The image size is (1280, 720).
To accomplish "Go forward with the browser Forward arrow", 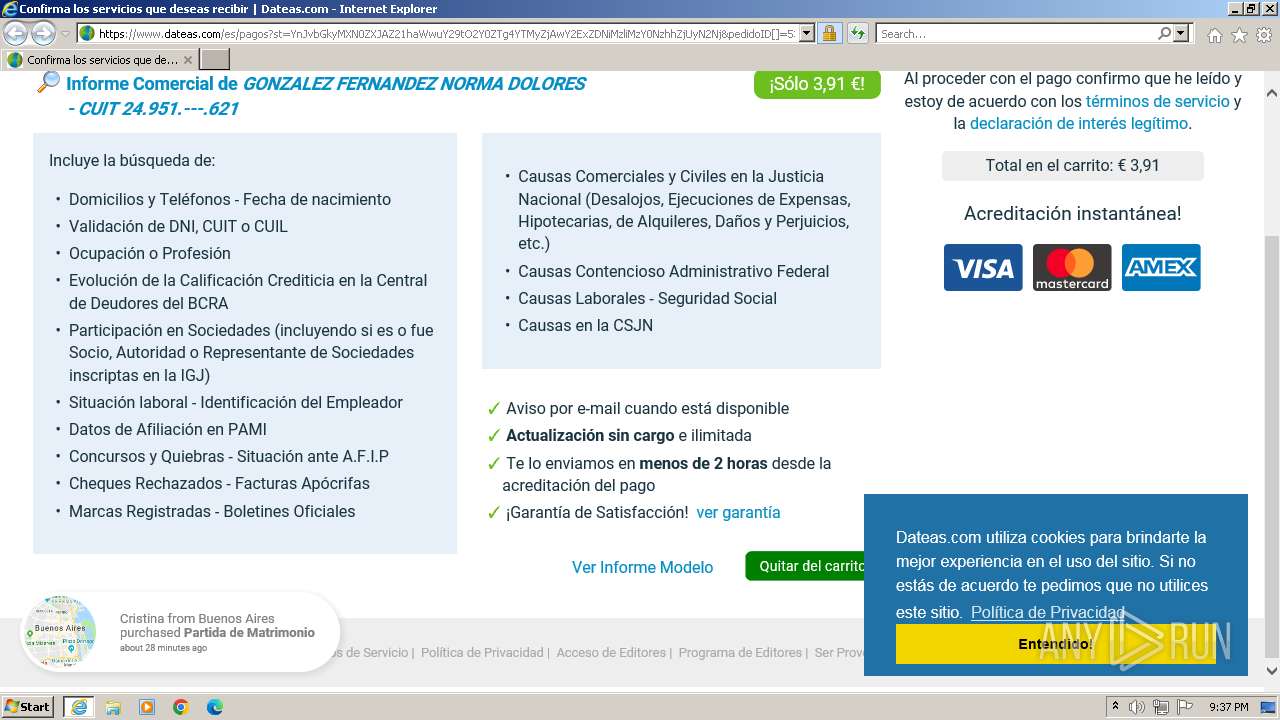I will [x=43, y=34].
